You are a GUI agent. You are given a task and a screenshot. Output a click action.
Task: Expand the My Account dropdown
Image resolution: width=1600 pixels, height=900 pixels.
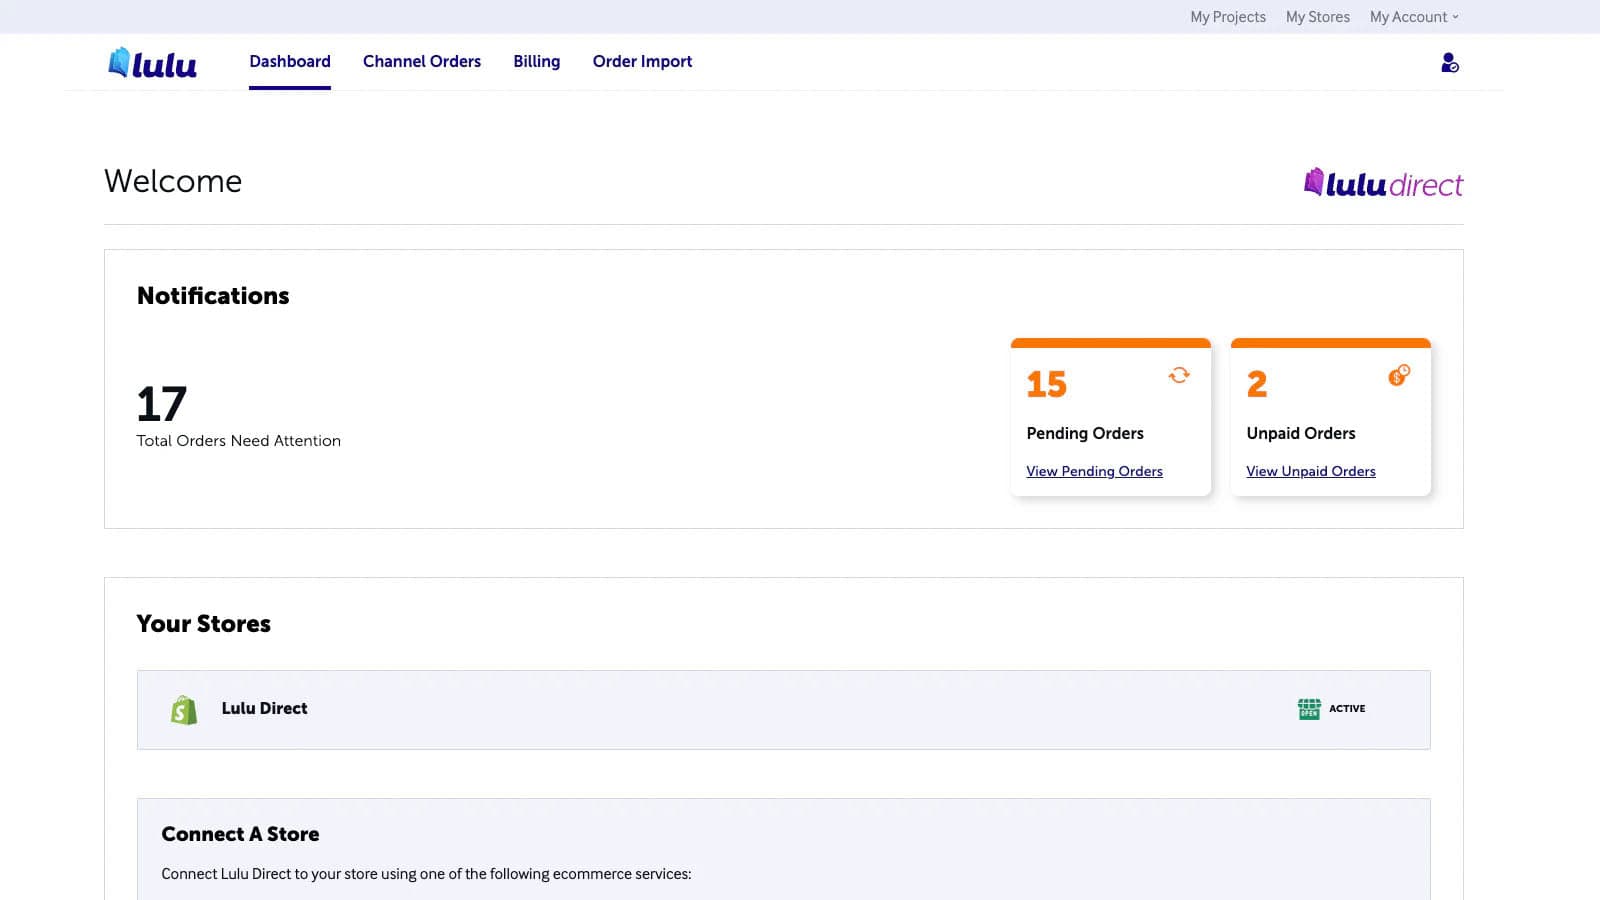1414,17
